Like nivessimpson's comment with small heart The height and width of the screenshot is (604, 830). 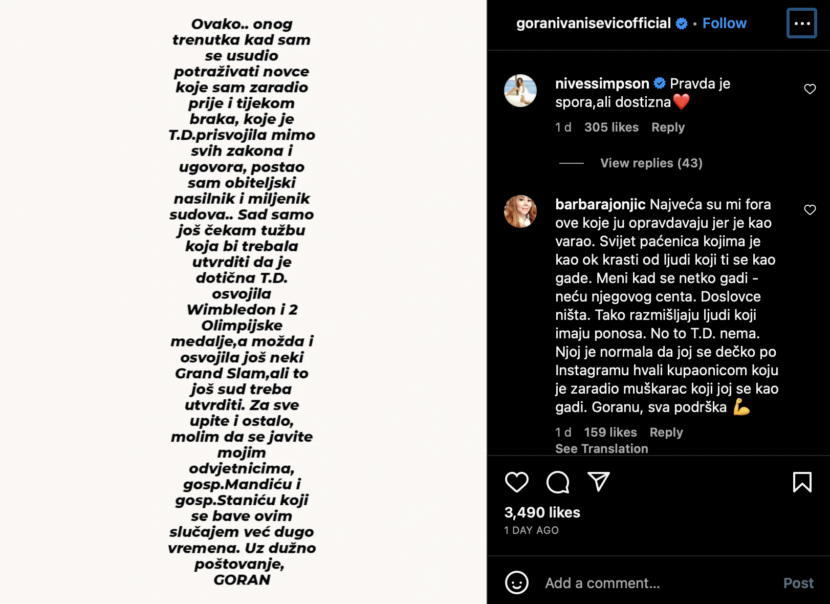[x=810, y=89]
